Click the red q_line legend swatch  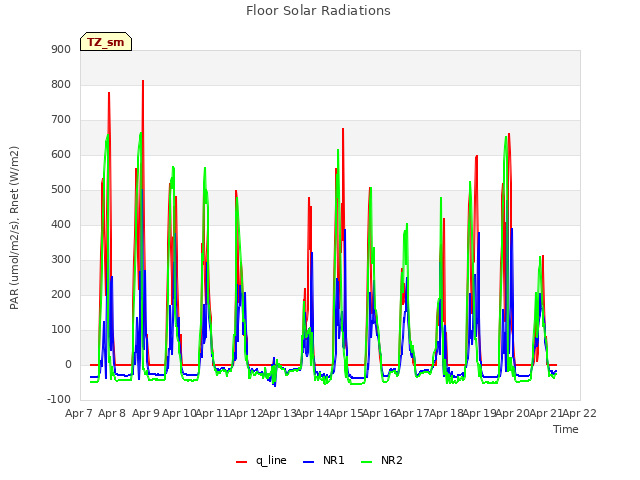click(x=241, y=462)
